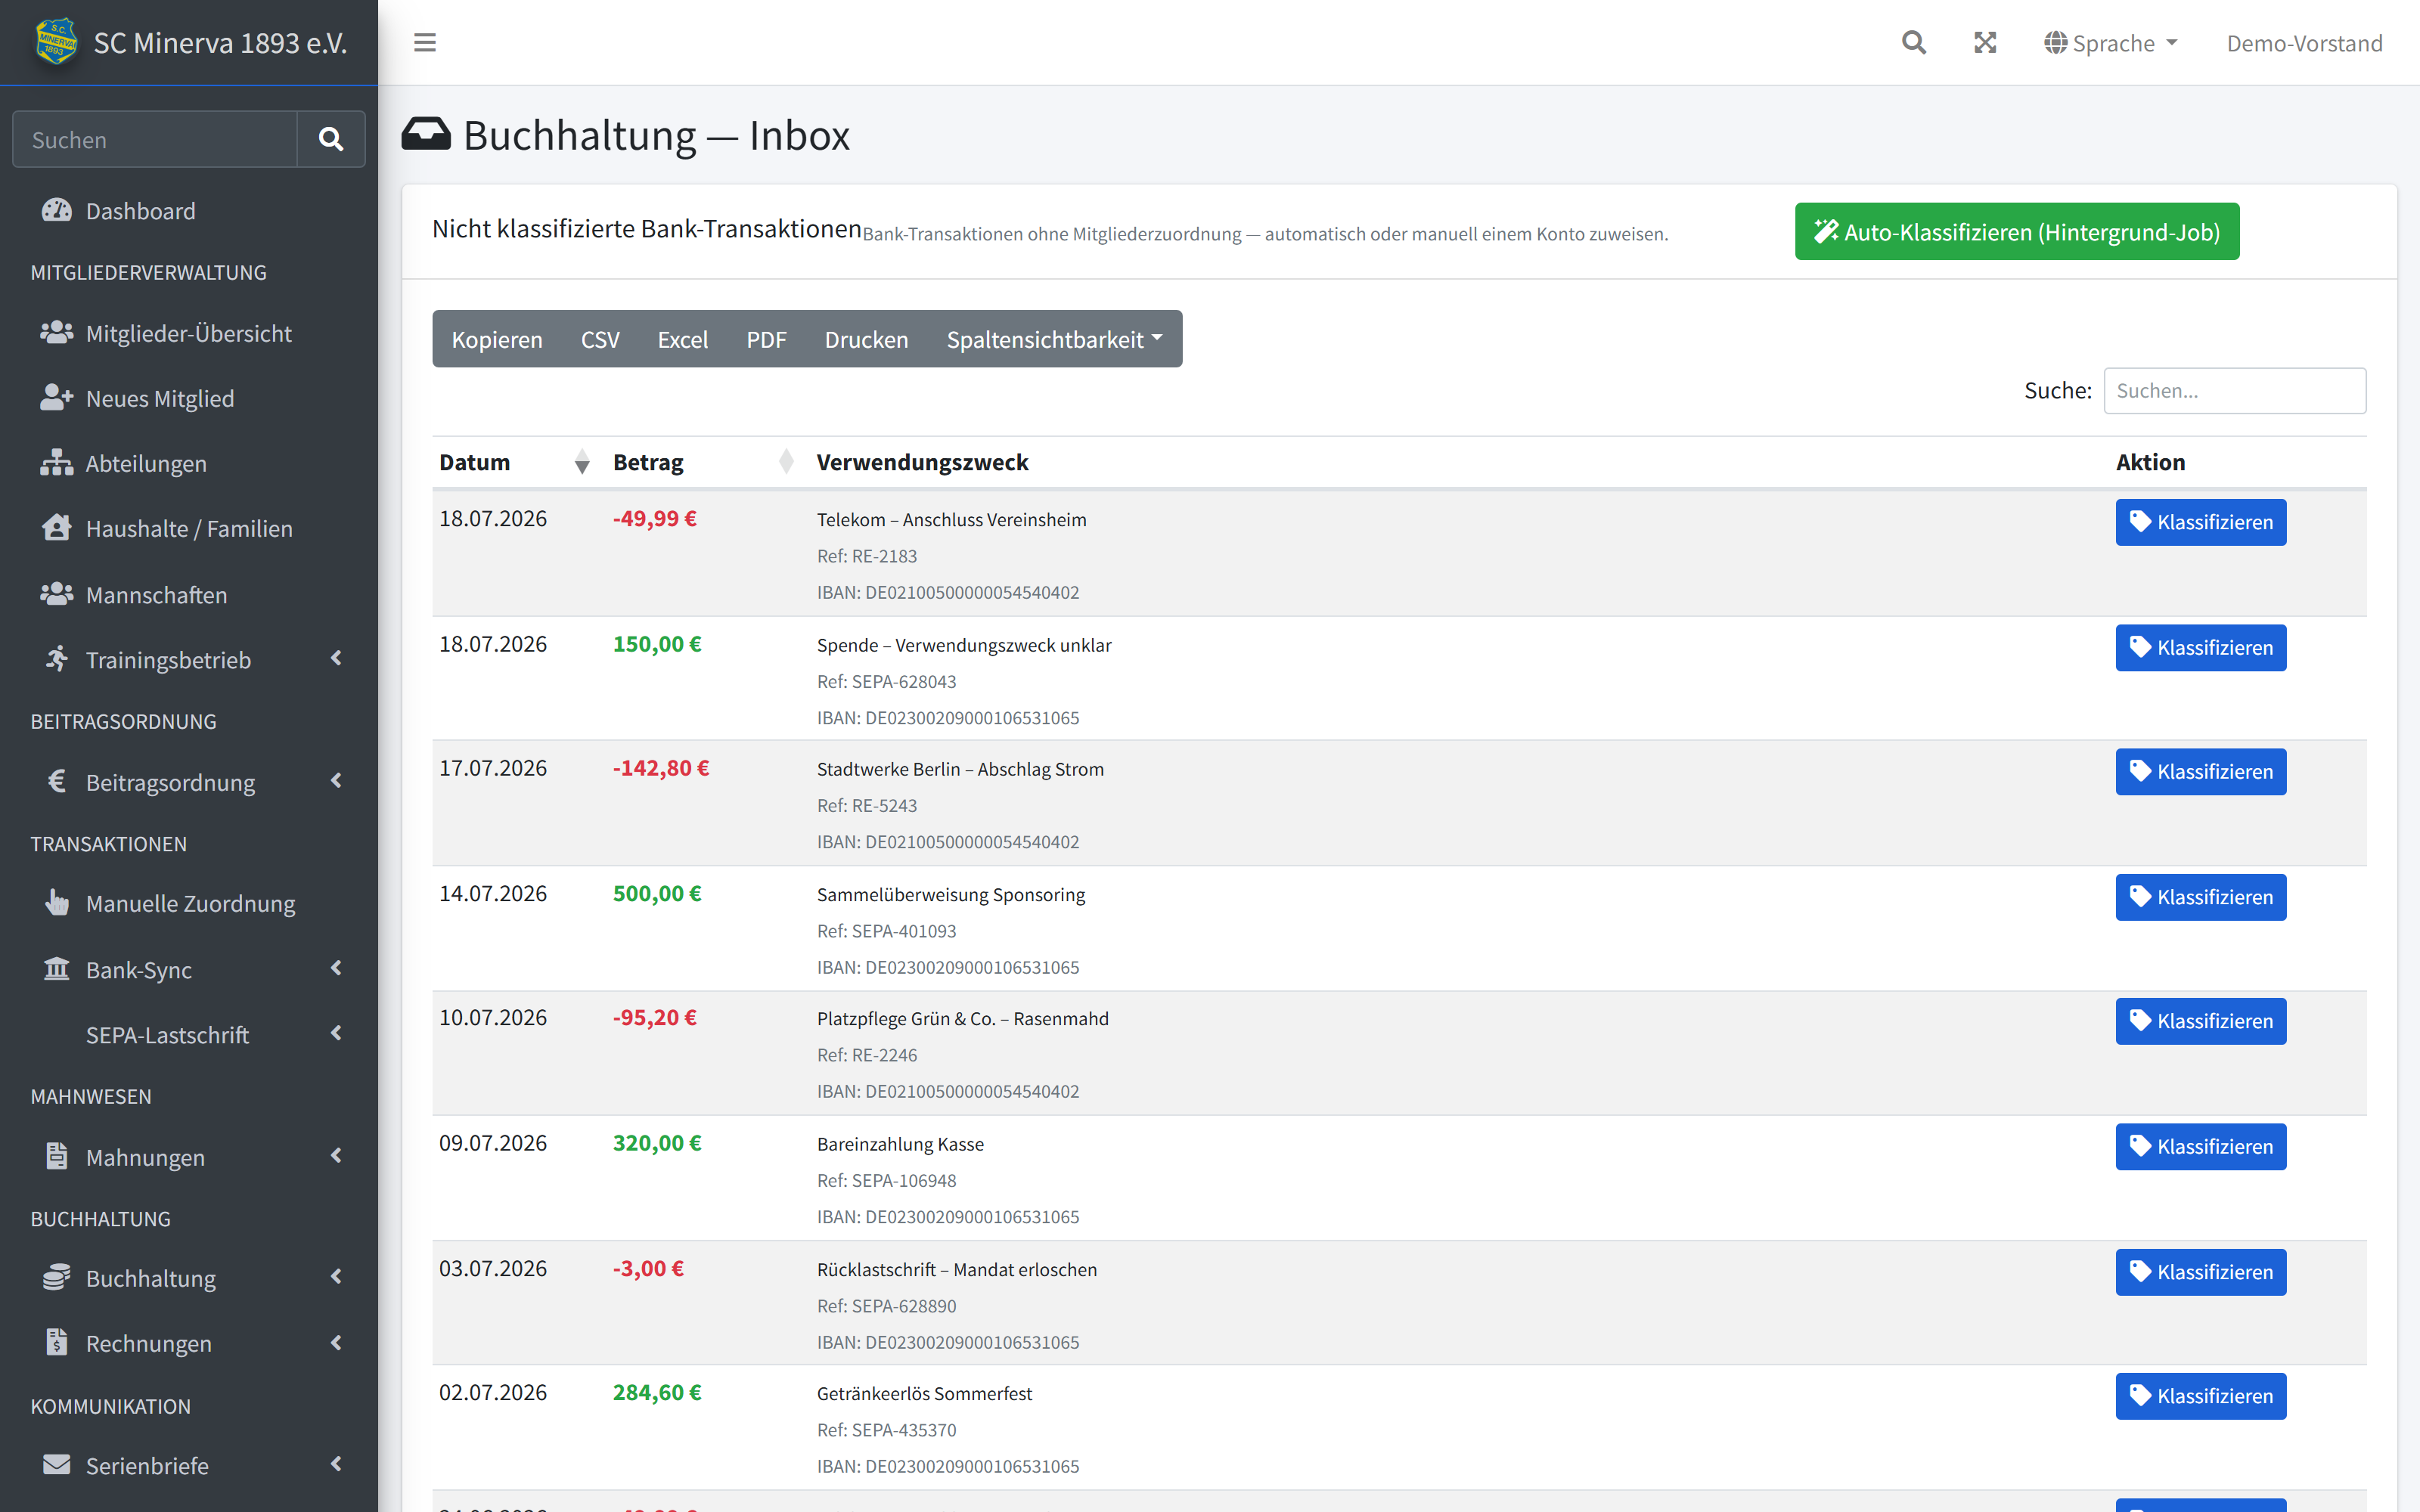Viewport: 2420px width, 1512px height.
Task: Export table as CSV
Action: [600, 339]
